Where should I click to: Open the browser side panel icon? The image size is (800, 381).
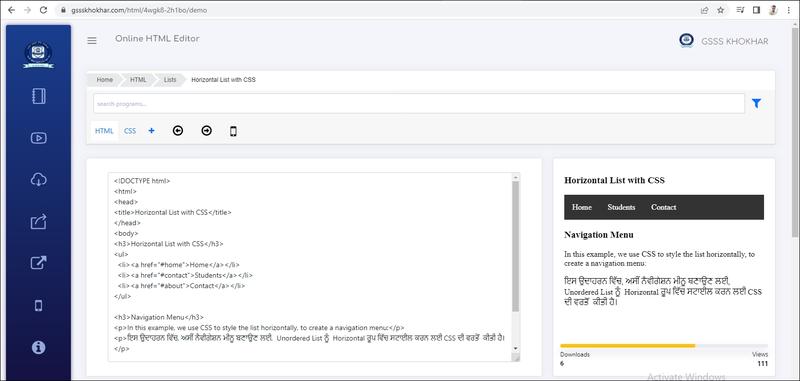coord(757,10)
